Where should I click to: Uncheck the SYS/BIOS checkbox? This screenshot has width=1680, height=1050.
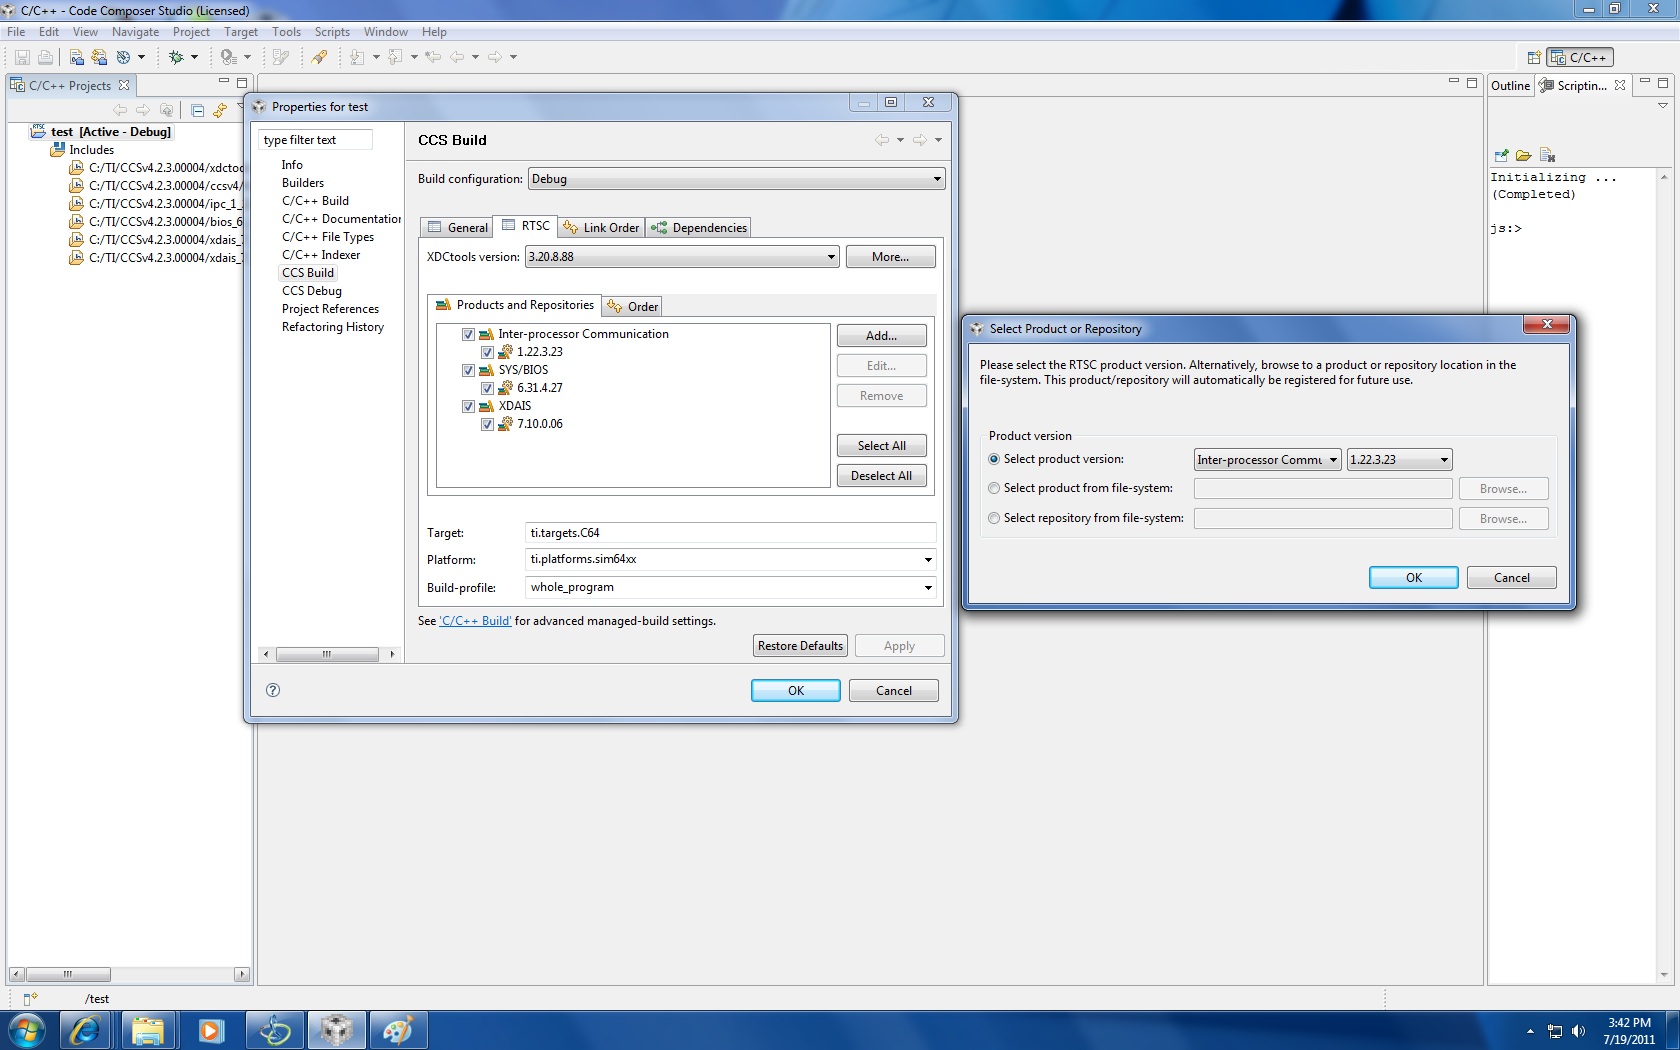(468, 370)
